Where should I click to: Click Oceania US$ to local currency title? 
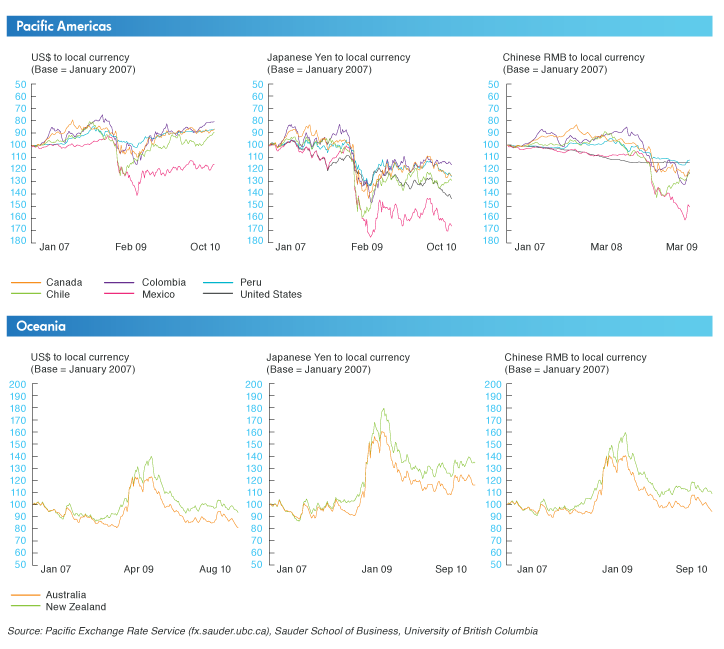[x=83, y=363]
